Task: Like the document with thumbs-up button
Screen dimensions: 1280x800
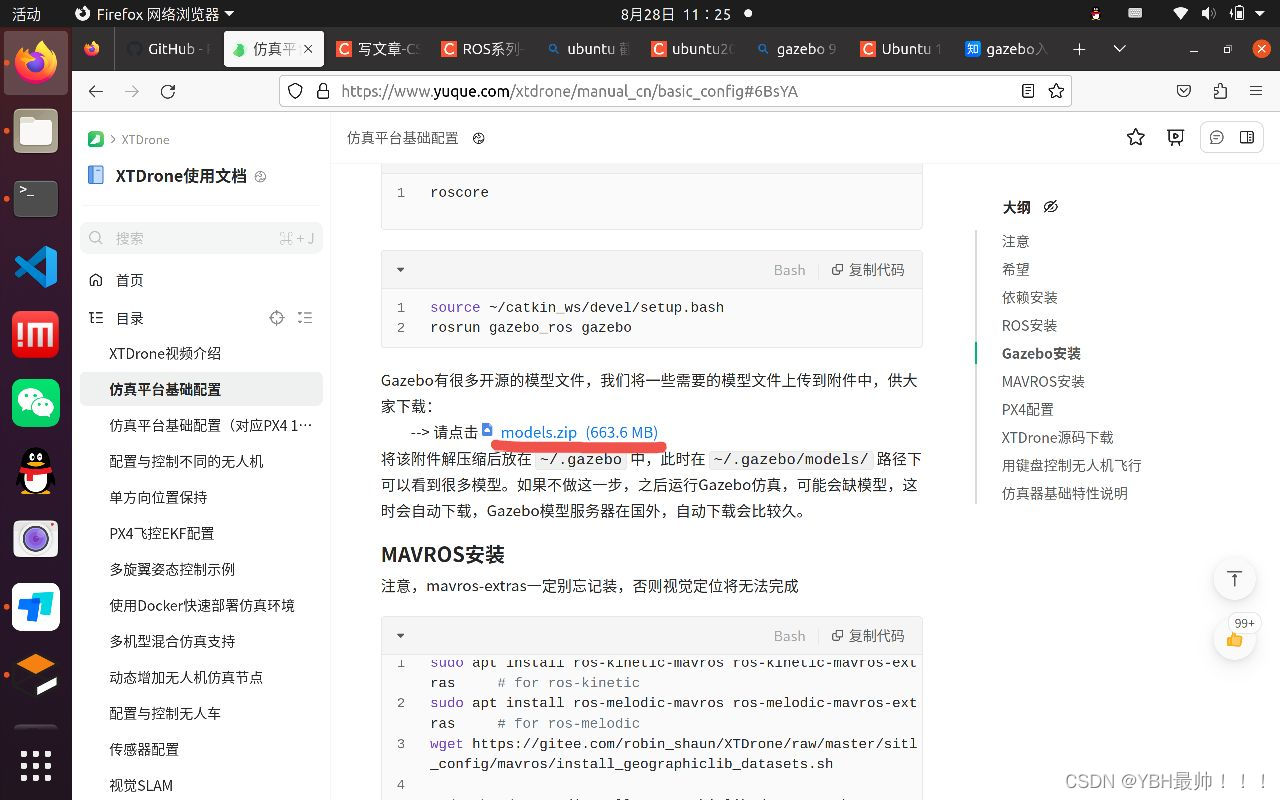Action: pyautogui.click(x=1234, y=638)
